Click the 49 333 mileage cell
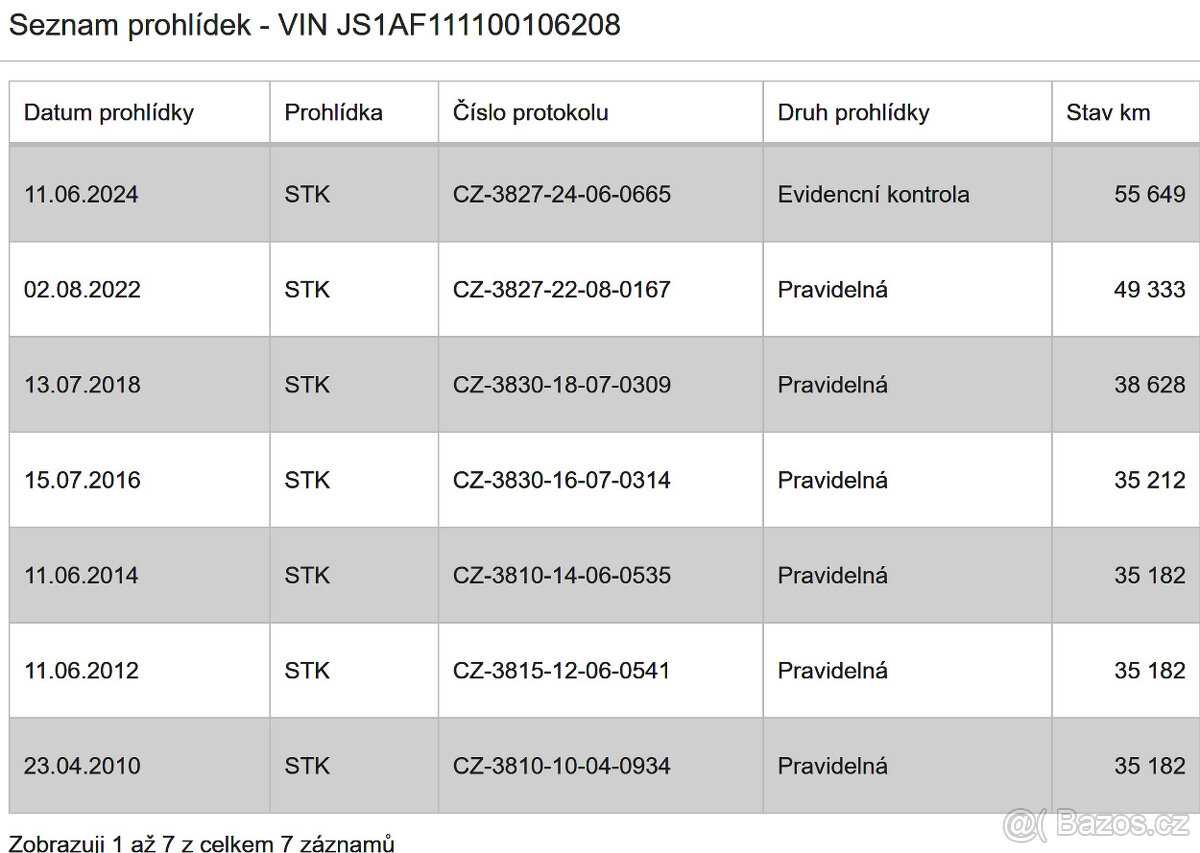This screenshot has height=853, width=1200. (1149, 290)
